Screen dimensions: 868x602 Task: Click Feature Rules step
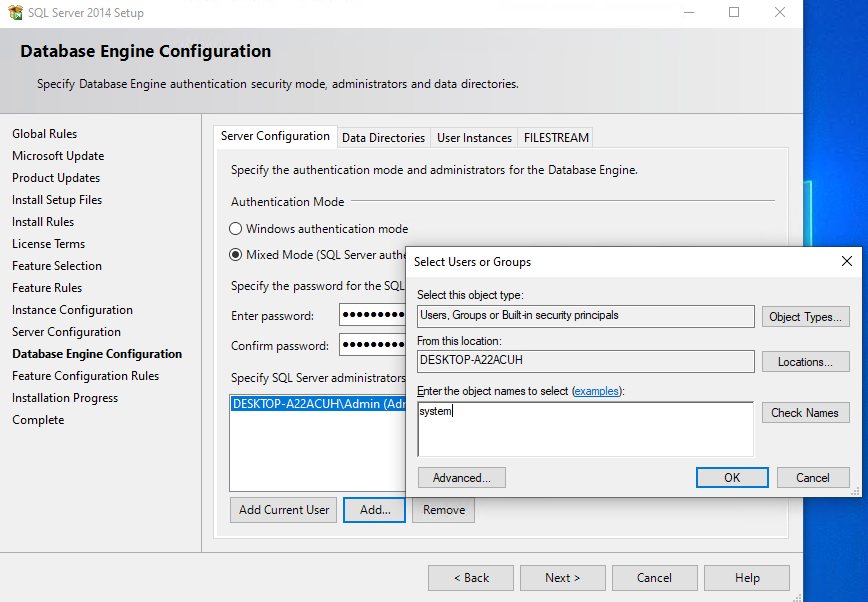click(x=47, y=288)
